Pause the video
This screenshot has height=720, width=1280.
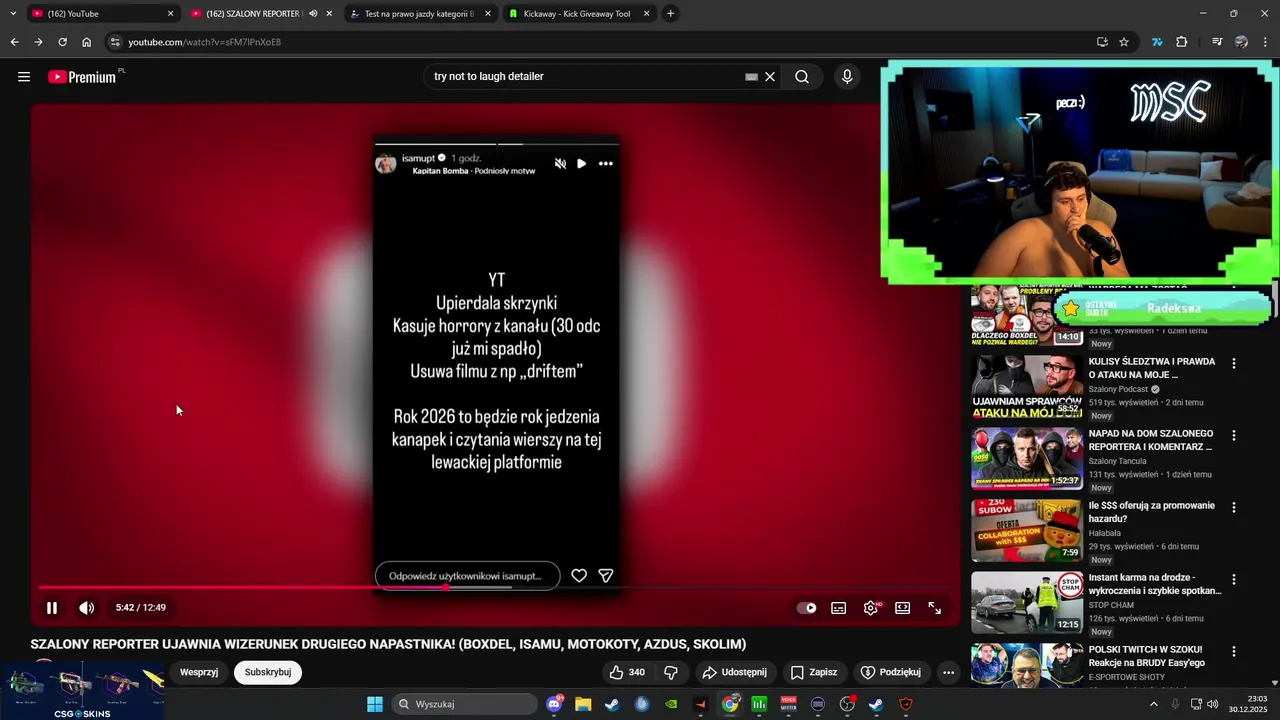[x=52, y=608]
